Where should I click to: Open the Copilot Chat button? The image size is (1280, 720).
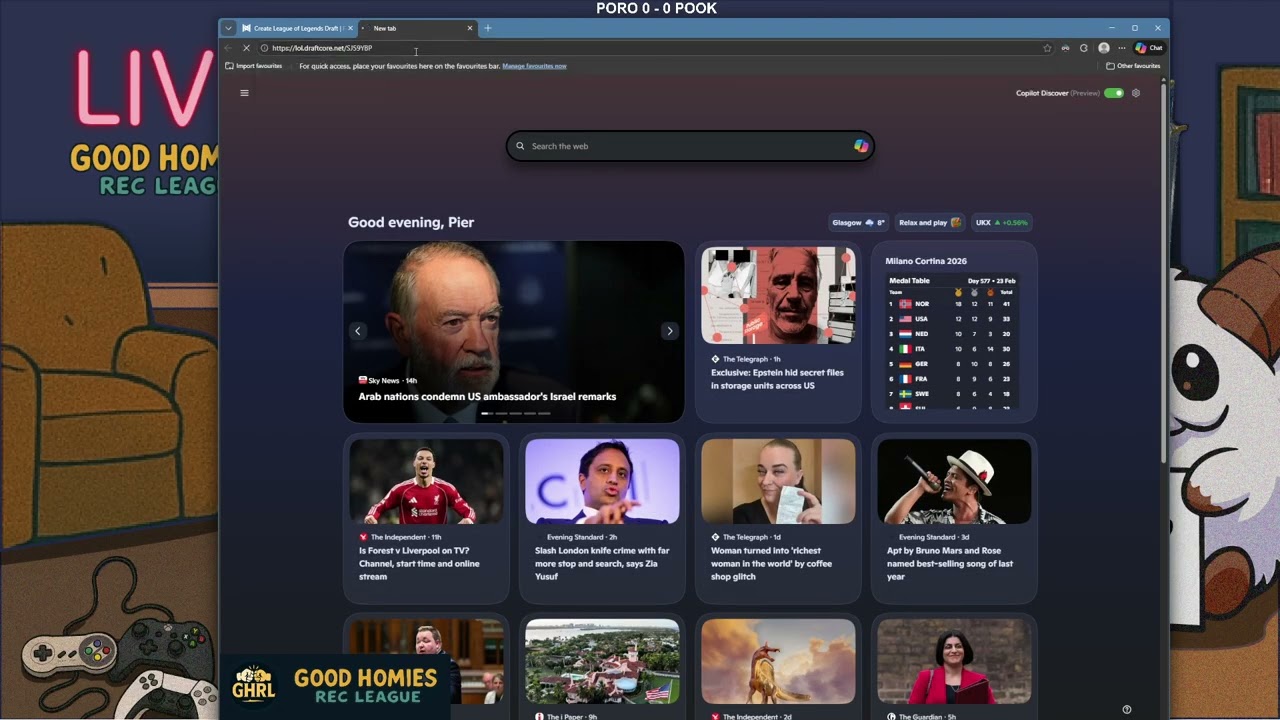[x=1149, y=48]
